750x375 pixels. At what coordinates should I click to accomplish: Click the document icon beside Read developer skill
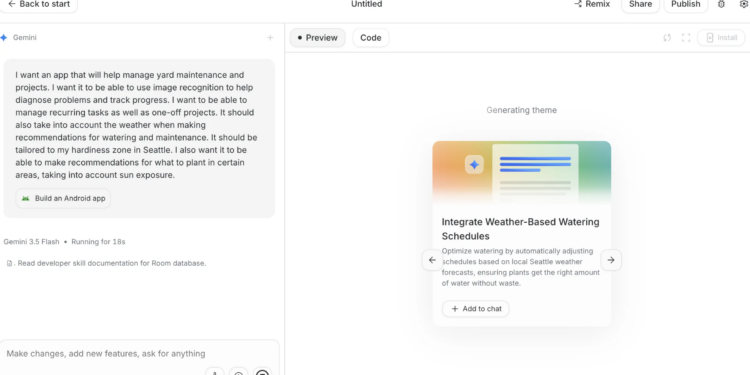(10, 263)
